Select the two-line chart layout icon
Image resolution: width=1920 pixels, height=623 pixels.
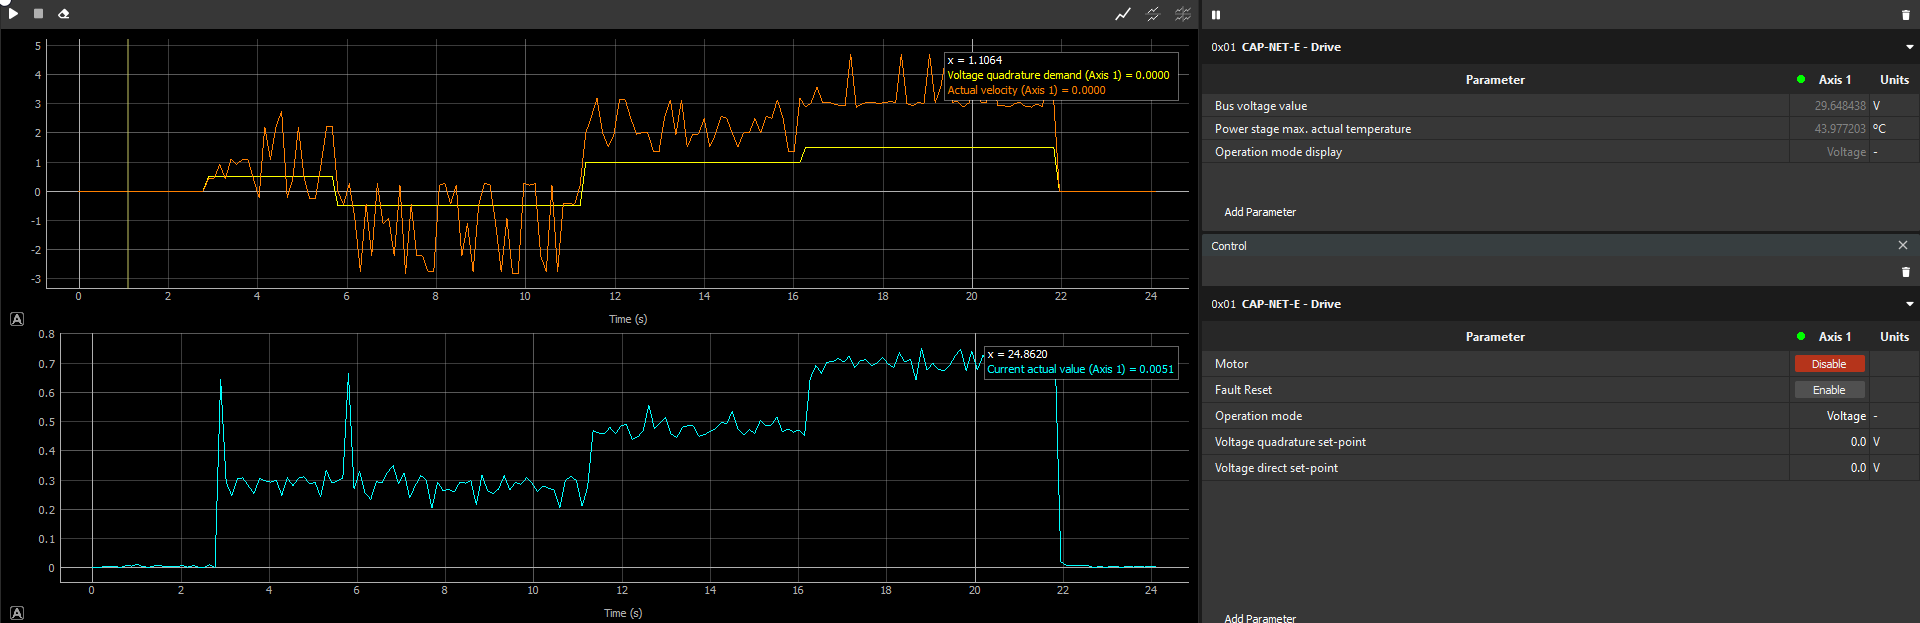pyautogui.click(x=1153, y=14)
